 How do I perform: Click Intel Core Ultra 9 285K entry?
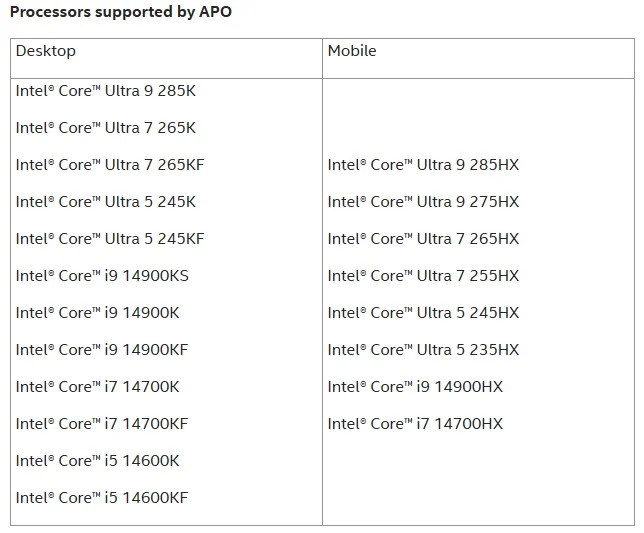click(x=106, y=91)
